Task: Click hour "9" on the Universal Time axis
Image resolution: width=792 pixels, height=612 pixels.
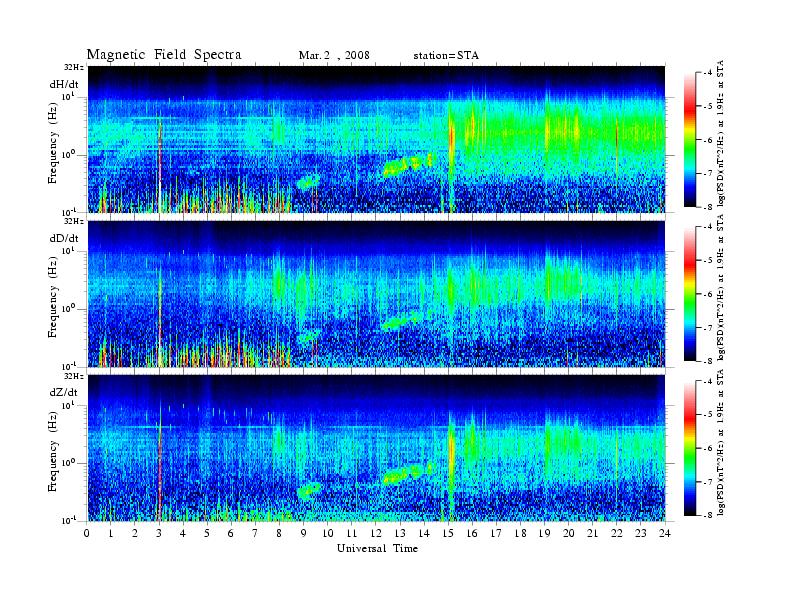Action: (304, 533)
